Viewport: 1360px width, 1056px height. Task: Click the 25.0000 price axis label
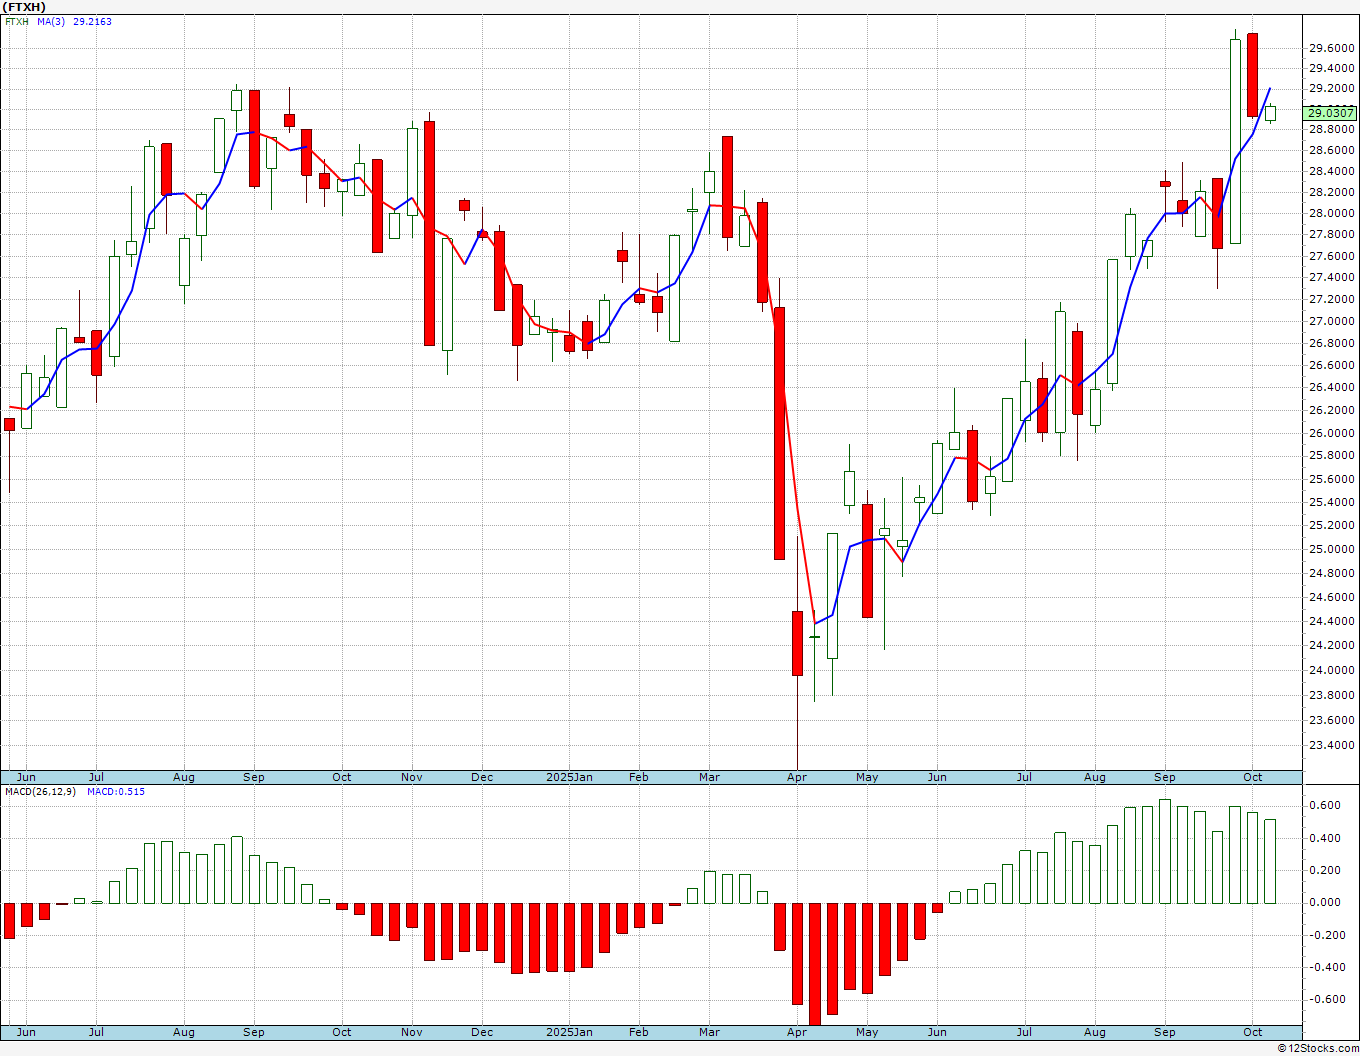coord(1331,549)
